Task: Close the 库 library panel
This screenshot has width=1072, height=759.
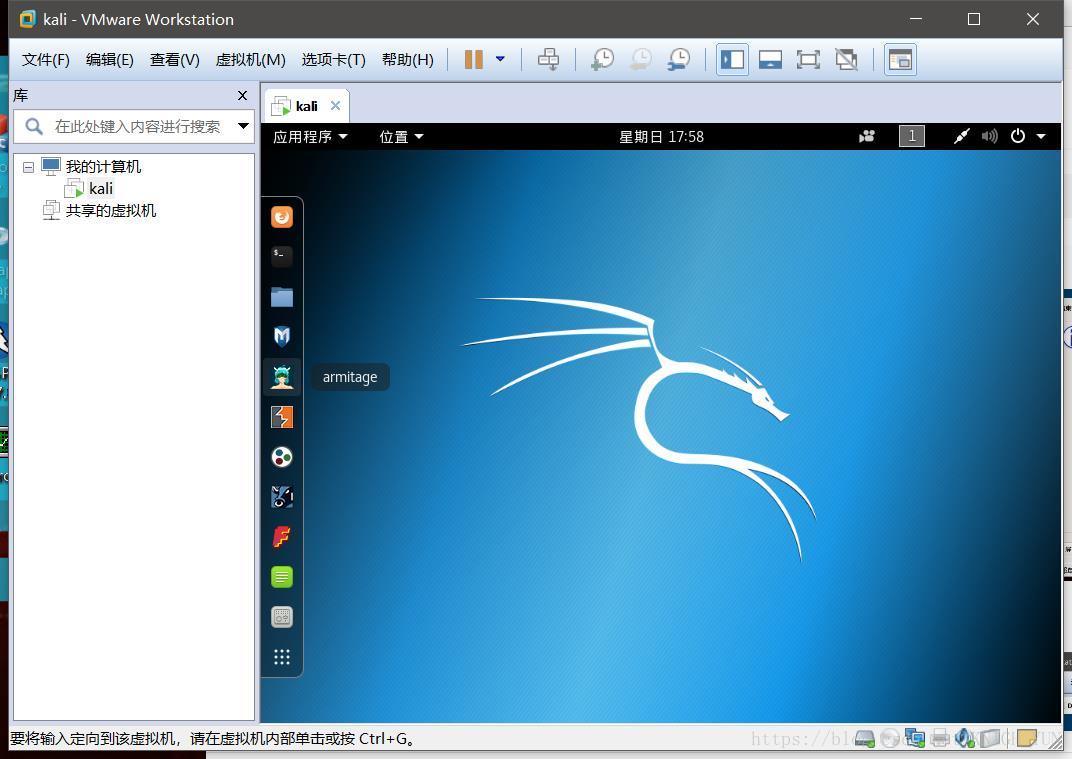Action: pyautogui.click(x=242, y=96)
